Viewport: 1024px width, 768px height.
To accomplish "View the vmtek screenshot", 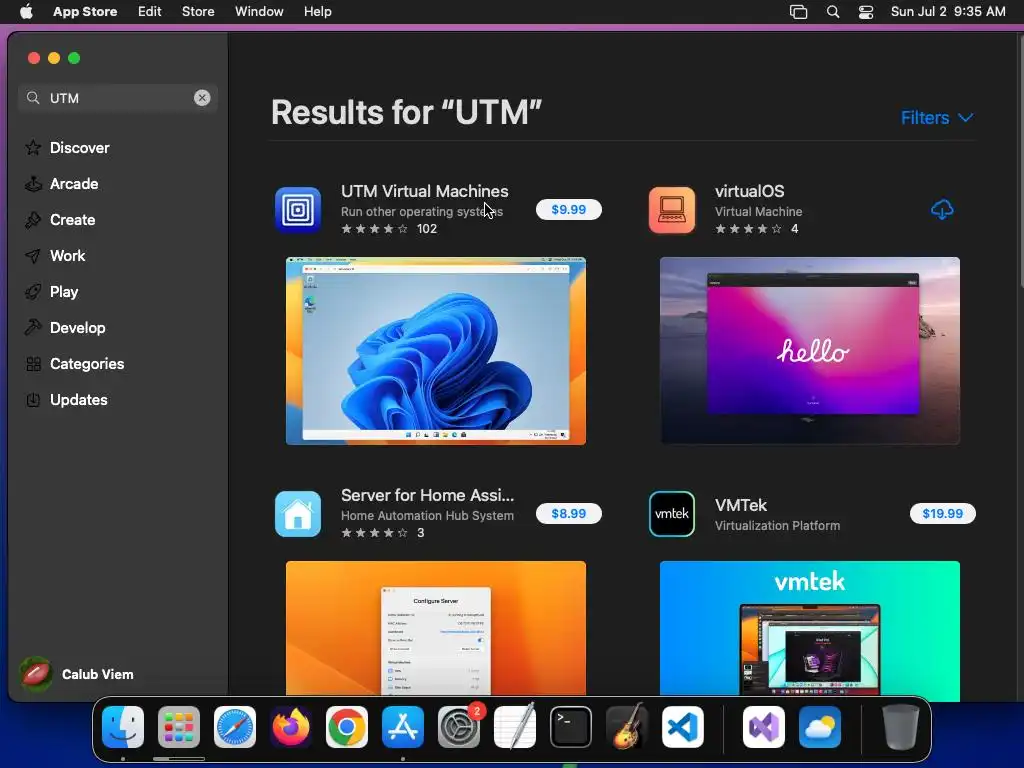I will pyautogui.click(x=810, y=628).
